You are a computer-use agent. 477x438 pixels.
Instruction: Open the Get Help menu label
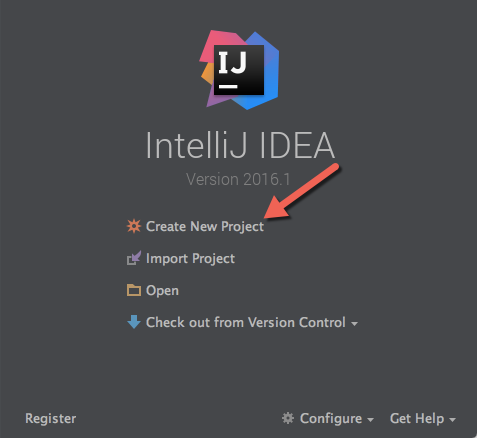tap(417, 419)
